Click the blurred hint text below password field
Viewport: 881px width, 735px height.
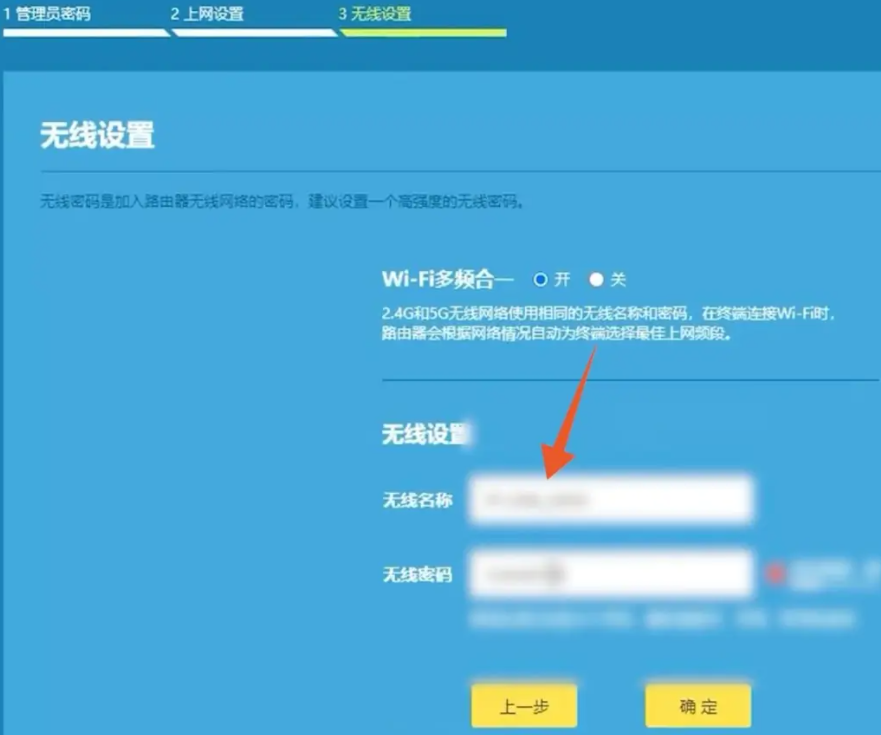(660, 620)
